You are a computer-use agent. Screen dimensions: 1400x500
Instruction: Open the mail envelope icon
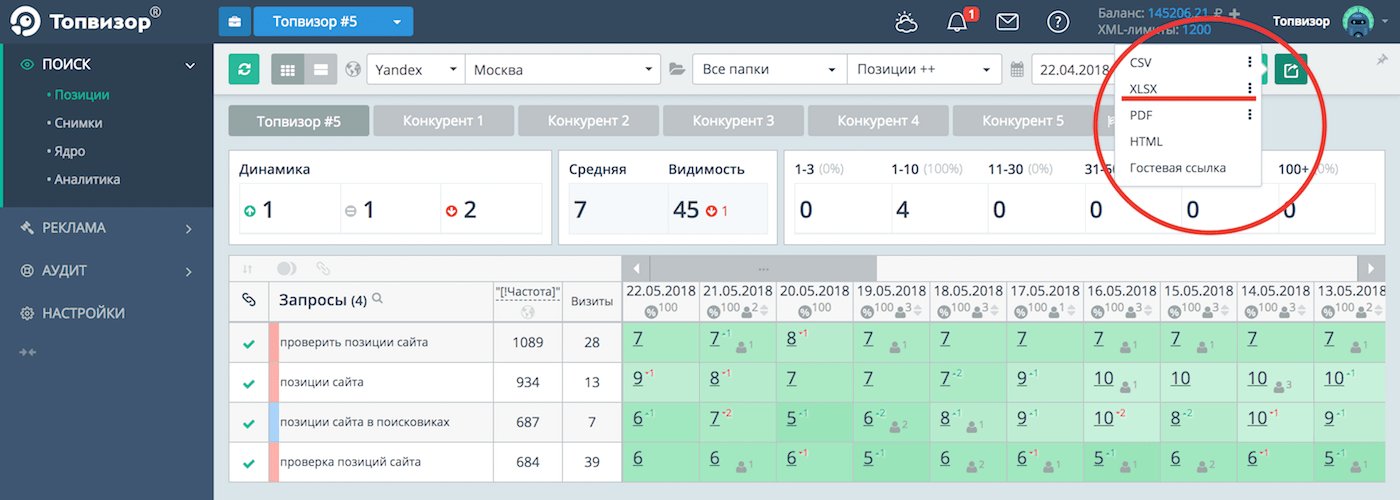pyautogui.click(x=1007, y=21)
